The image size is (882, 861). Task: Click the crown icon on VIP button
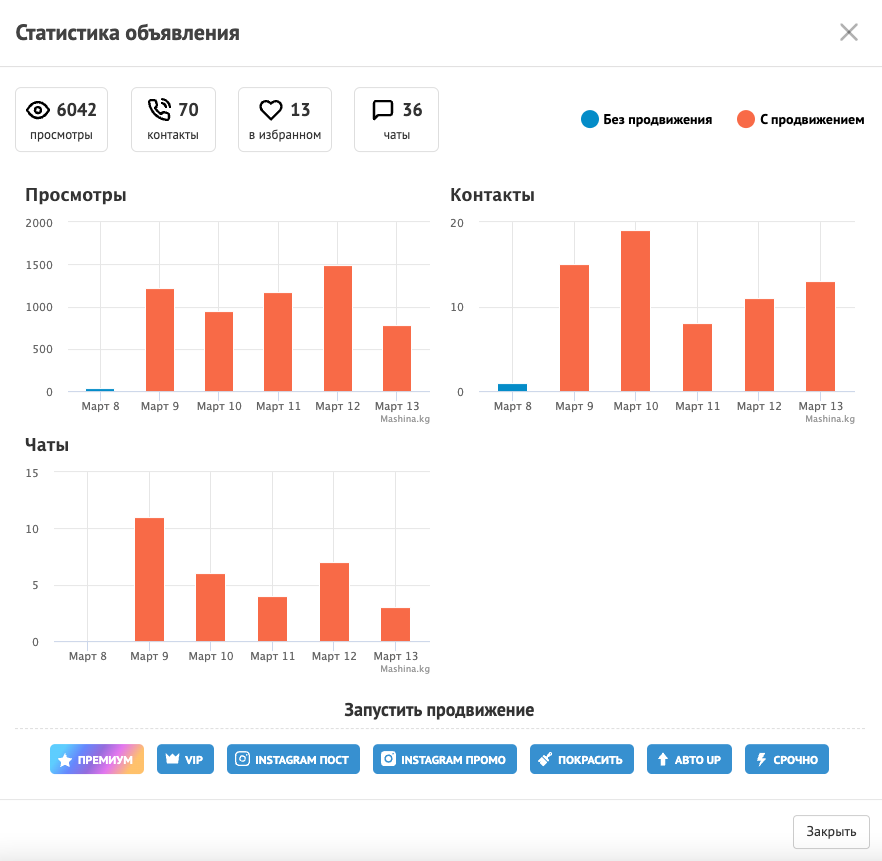pos(172,759)
